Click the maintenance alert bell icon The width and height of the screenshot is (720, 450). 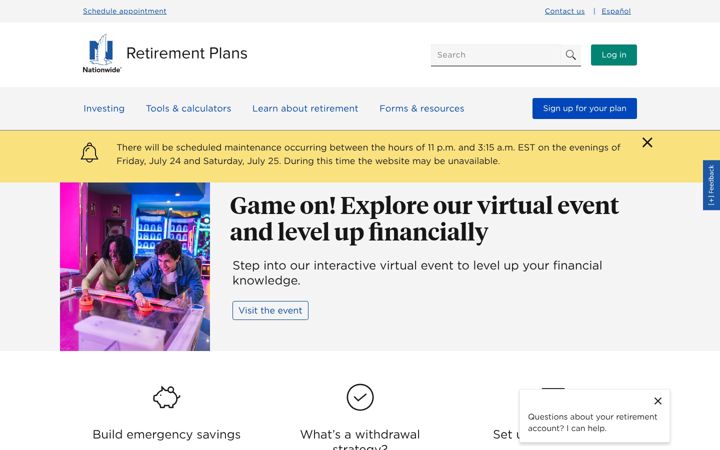point(90,152)
